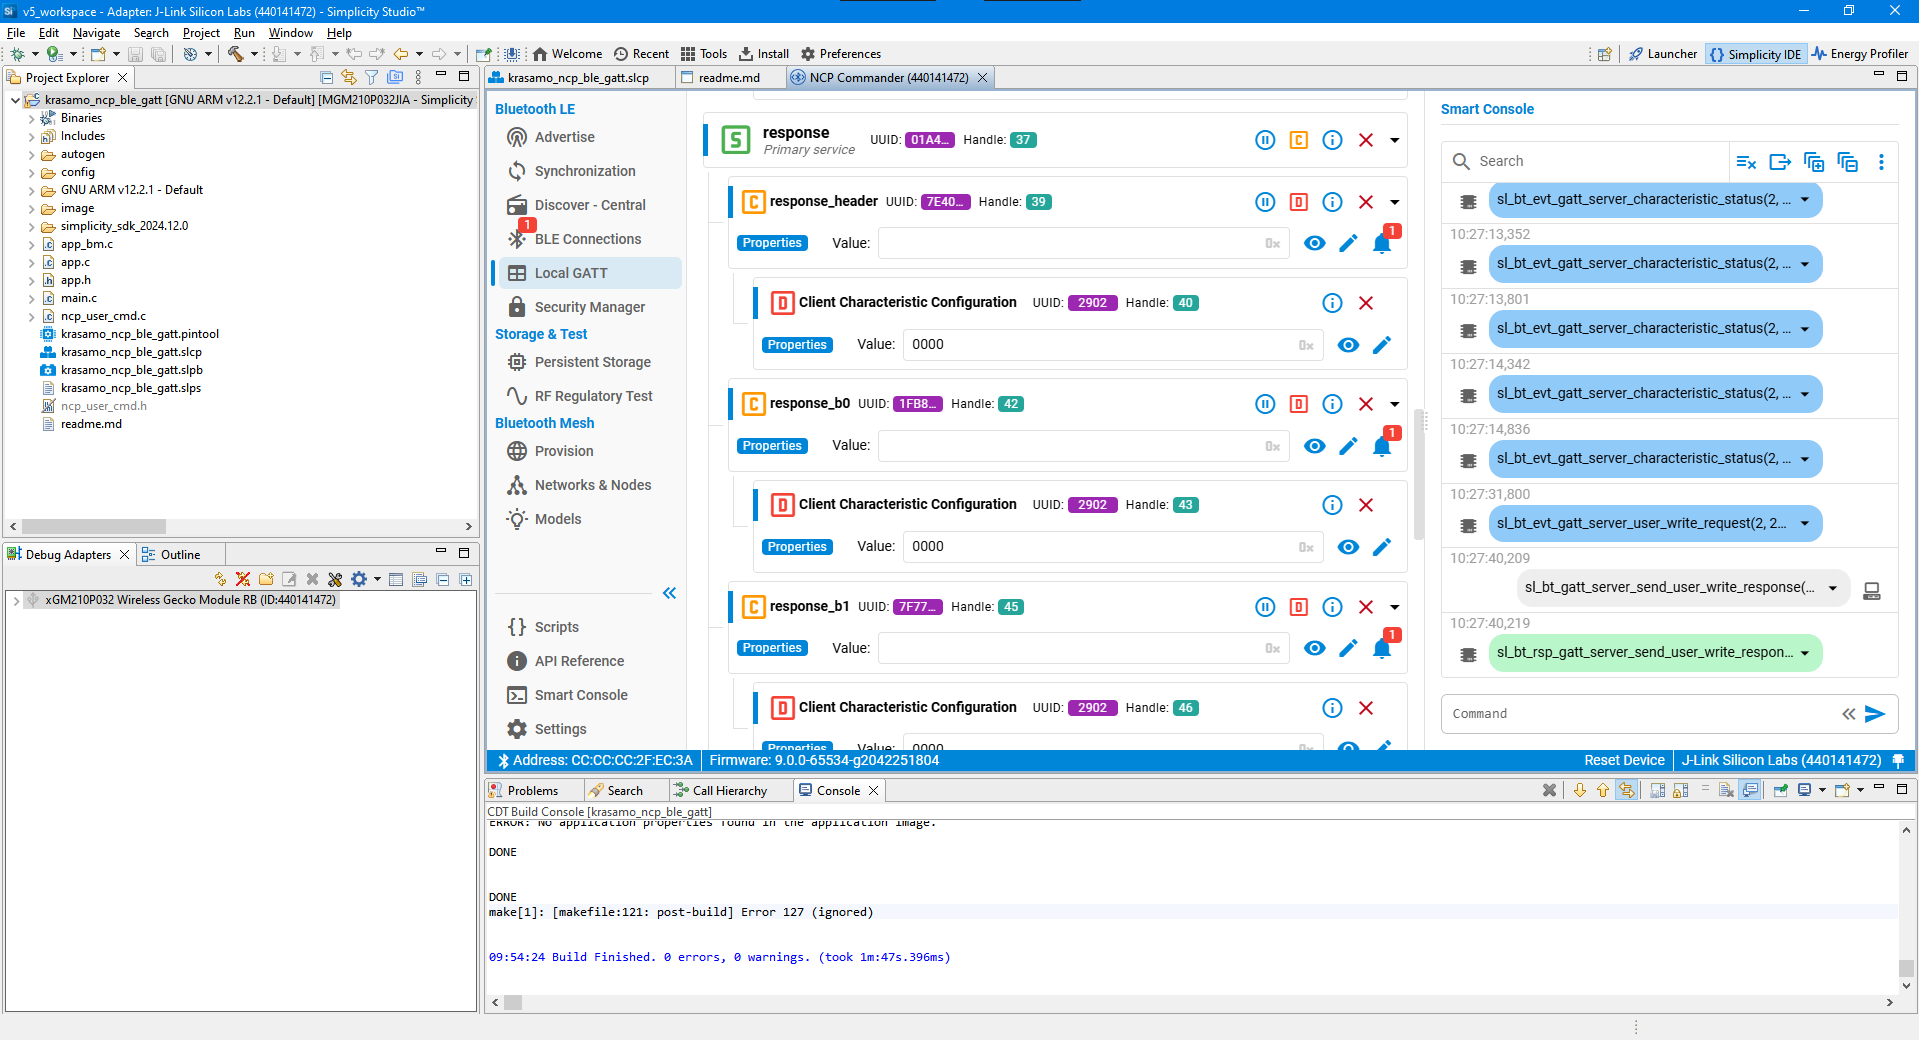Open RF Regulatory Test page
The width and height of the screenshot is (1919, 1040).
click(593, 396)
